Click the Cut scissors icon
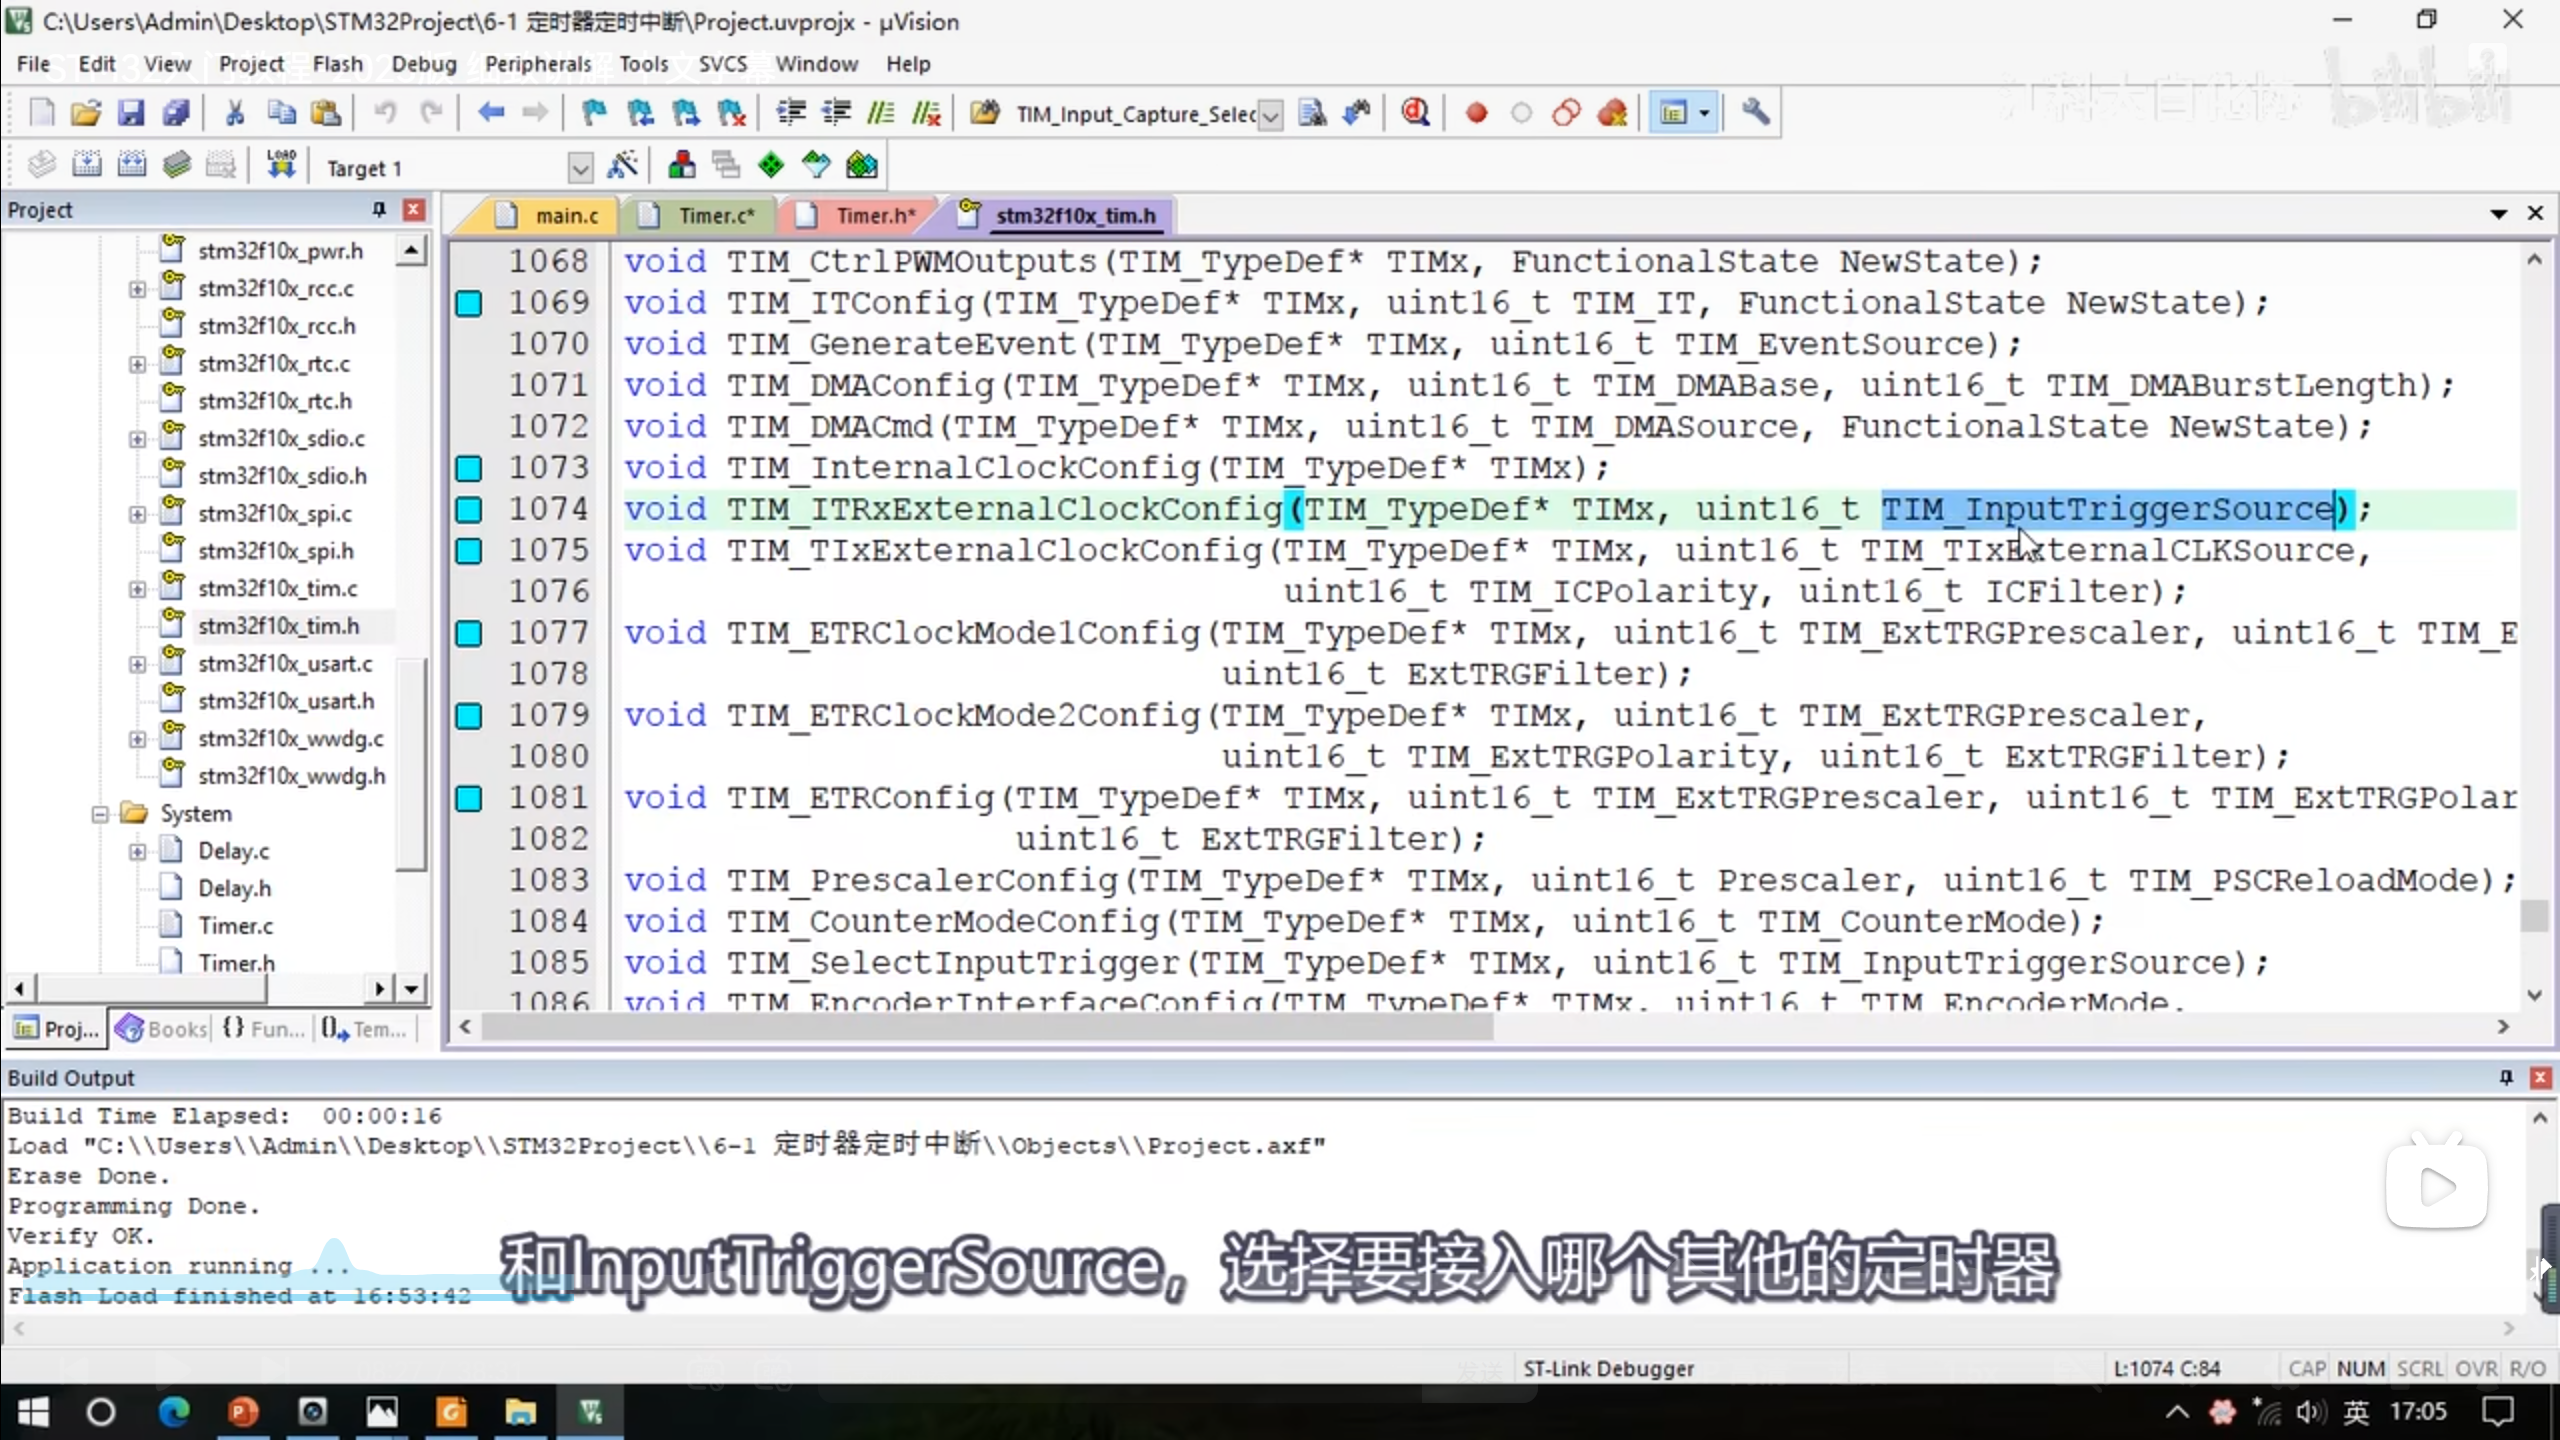The image size is (2560, 1440). point(235,113)
